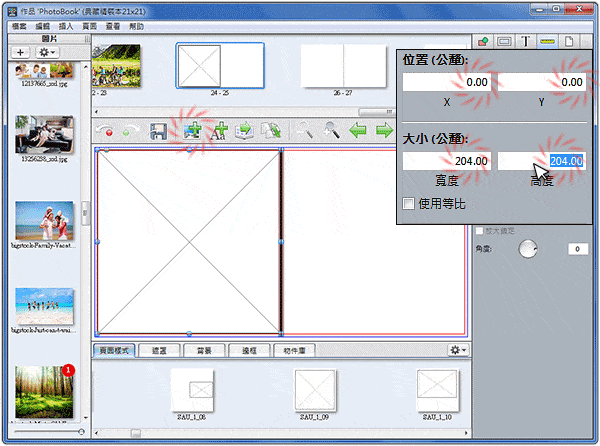
Task: Open the layout panel gear dropdown
Action: coord(458,350)
